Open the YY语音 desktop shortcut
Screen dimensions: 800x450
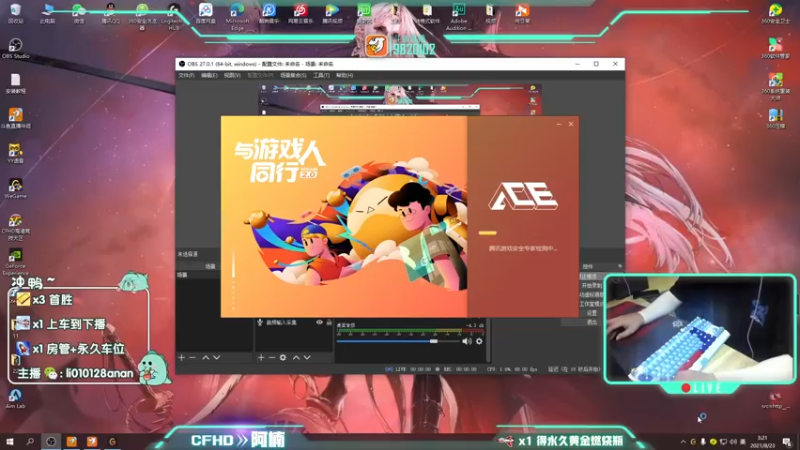(15, 153)
